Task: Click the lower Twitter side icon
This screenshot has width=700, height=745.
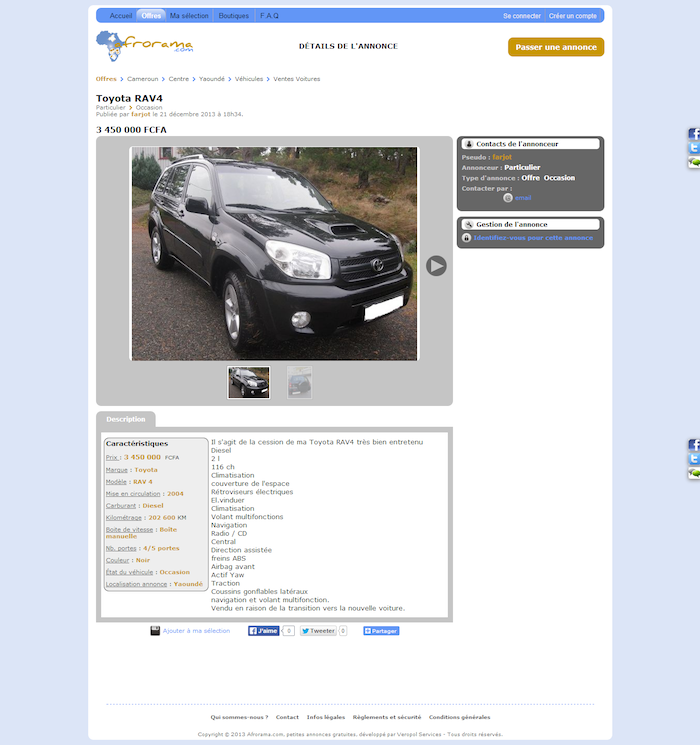Action: [694, 459]
